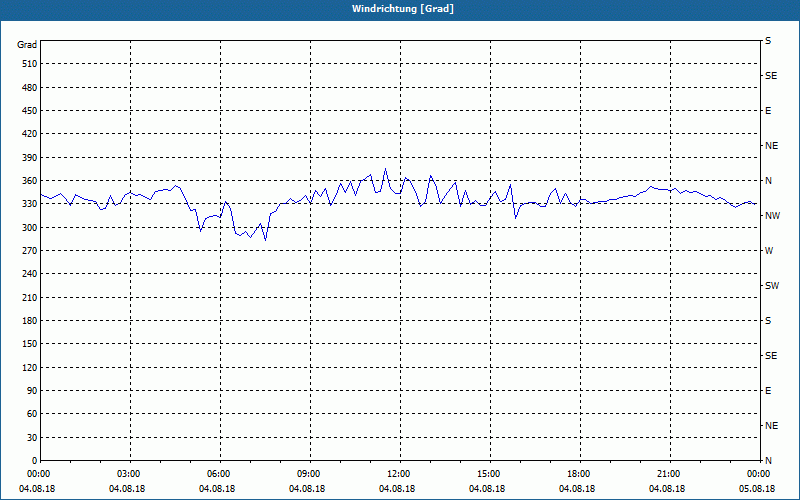Pick the 300 y-axis value
This screenshot has height=500, width=800.
click(29, 228)
